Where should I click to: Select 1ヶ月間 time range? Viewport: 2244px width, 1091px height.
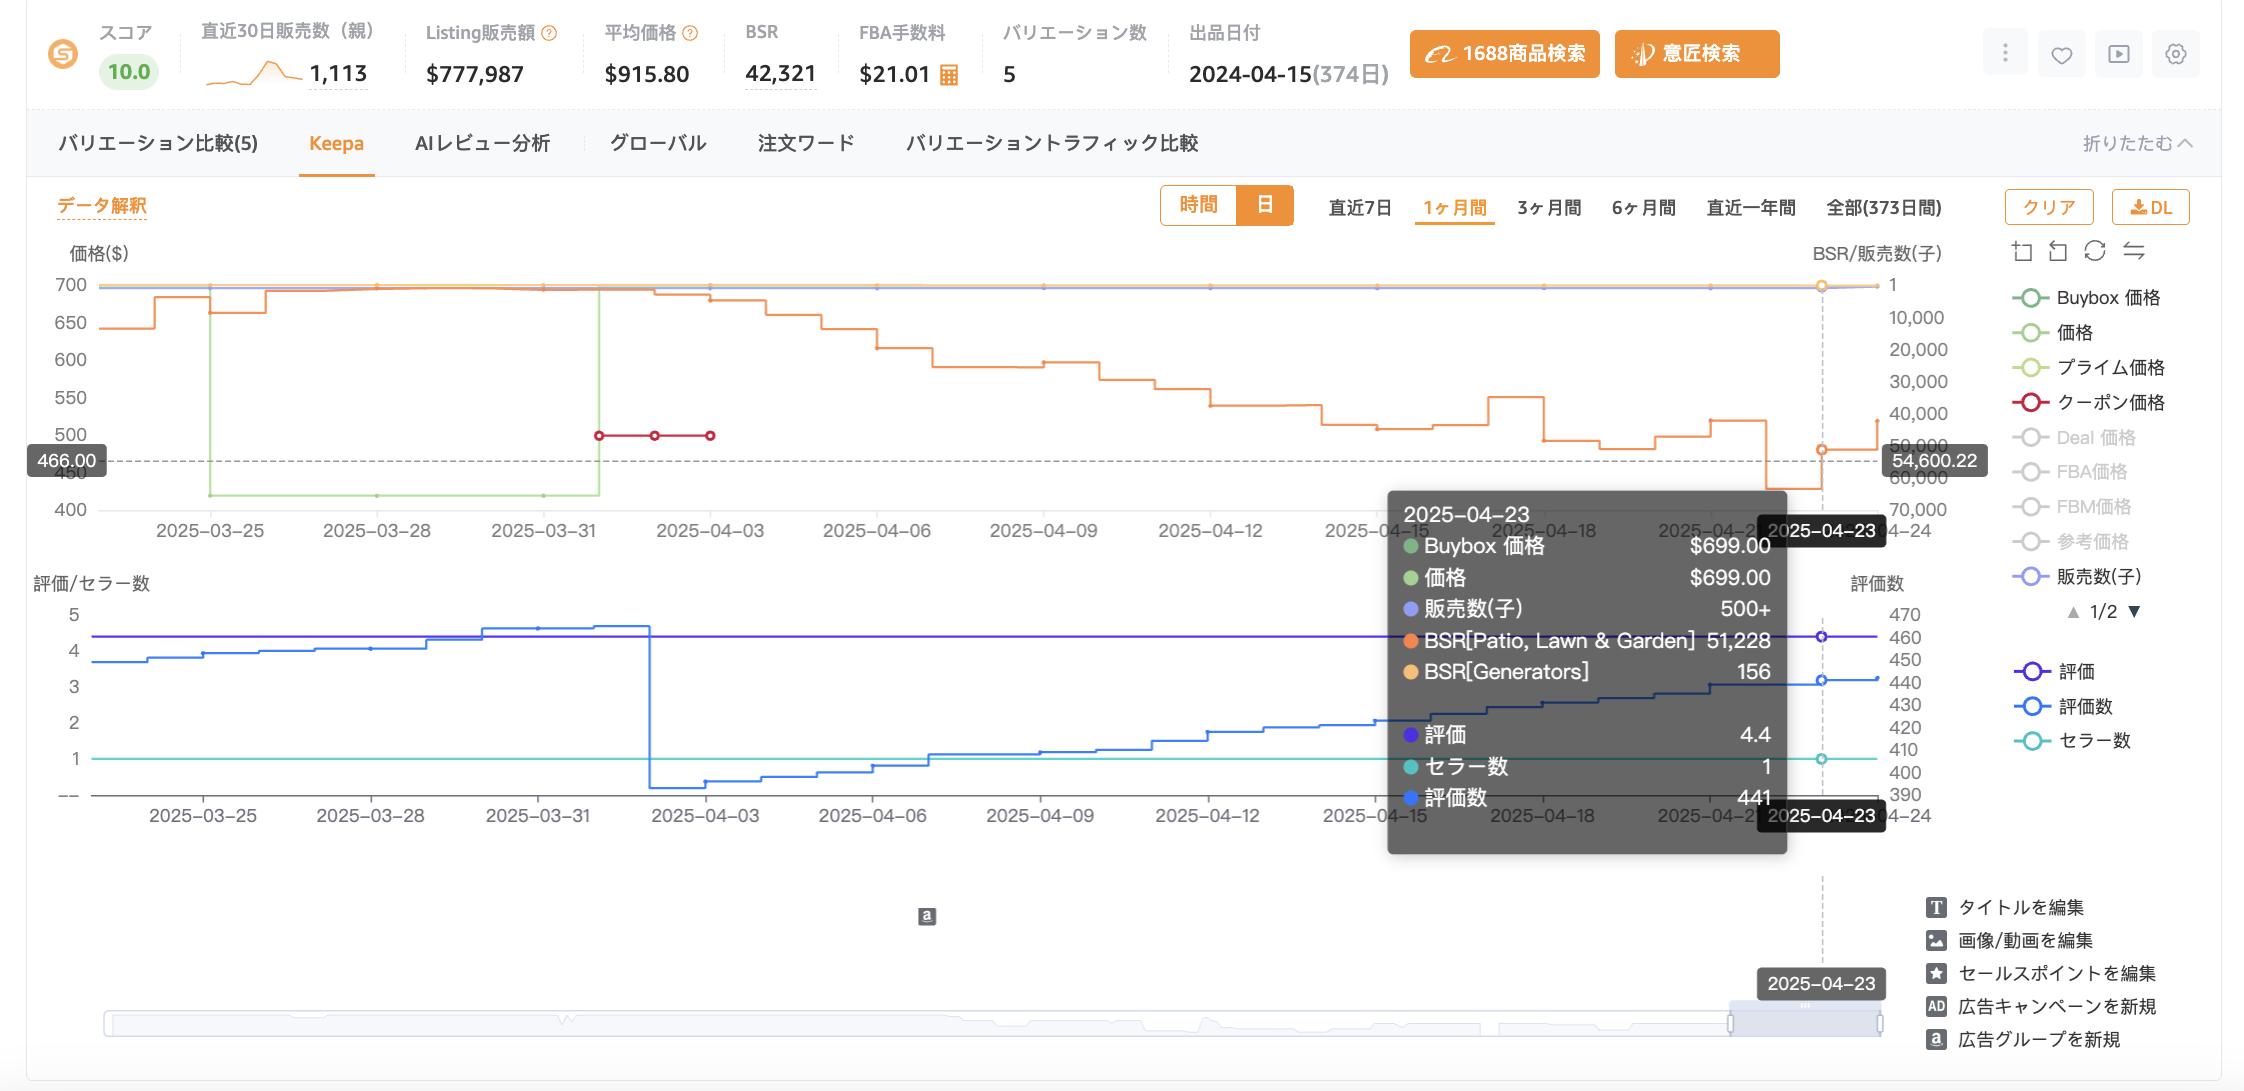[1455, 208]
